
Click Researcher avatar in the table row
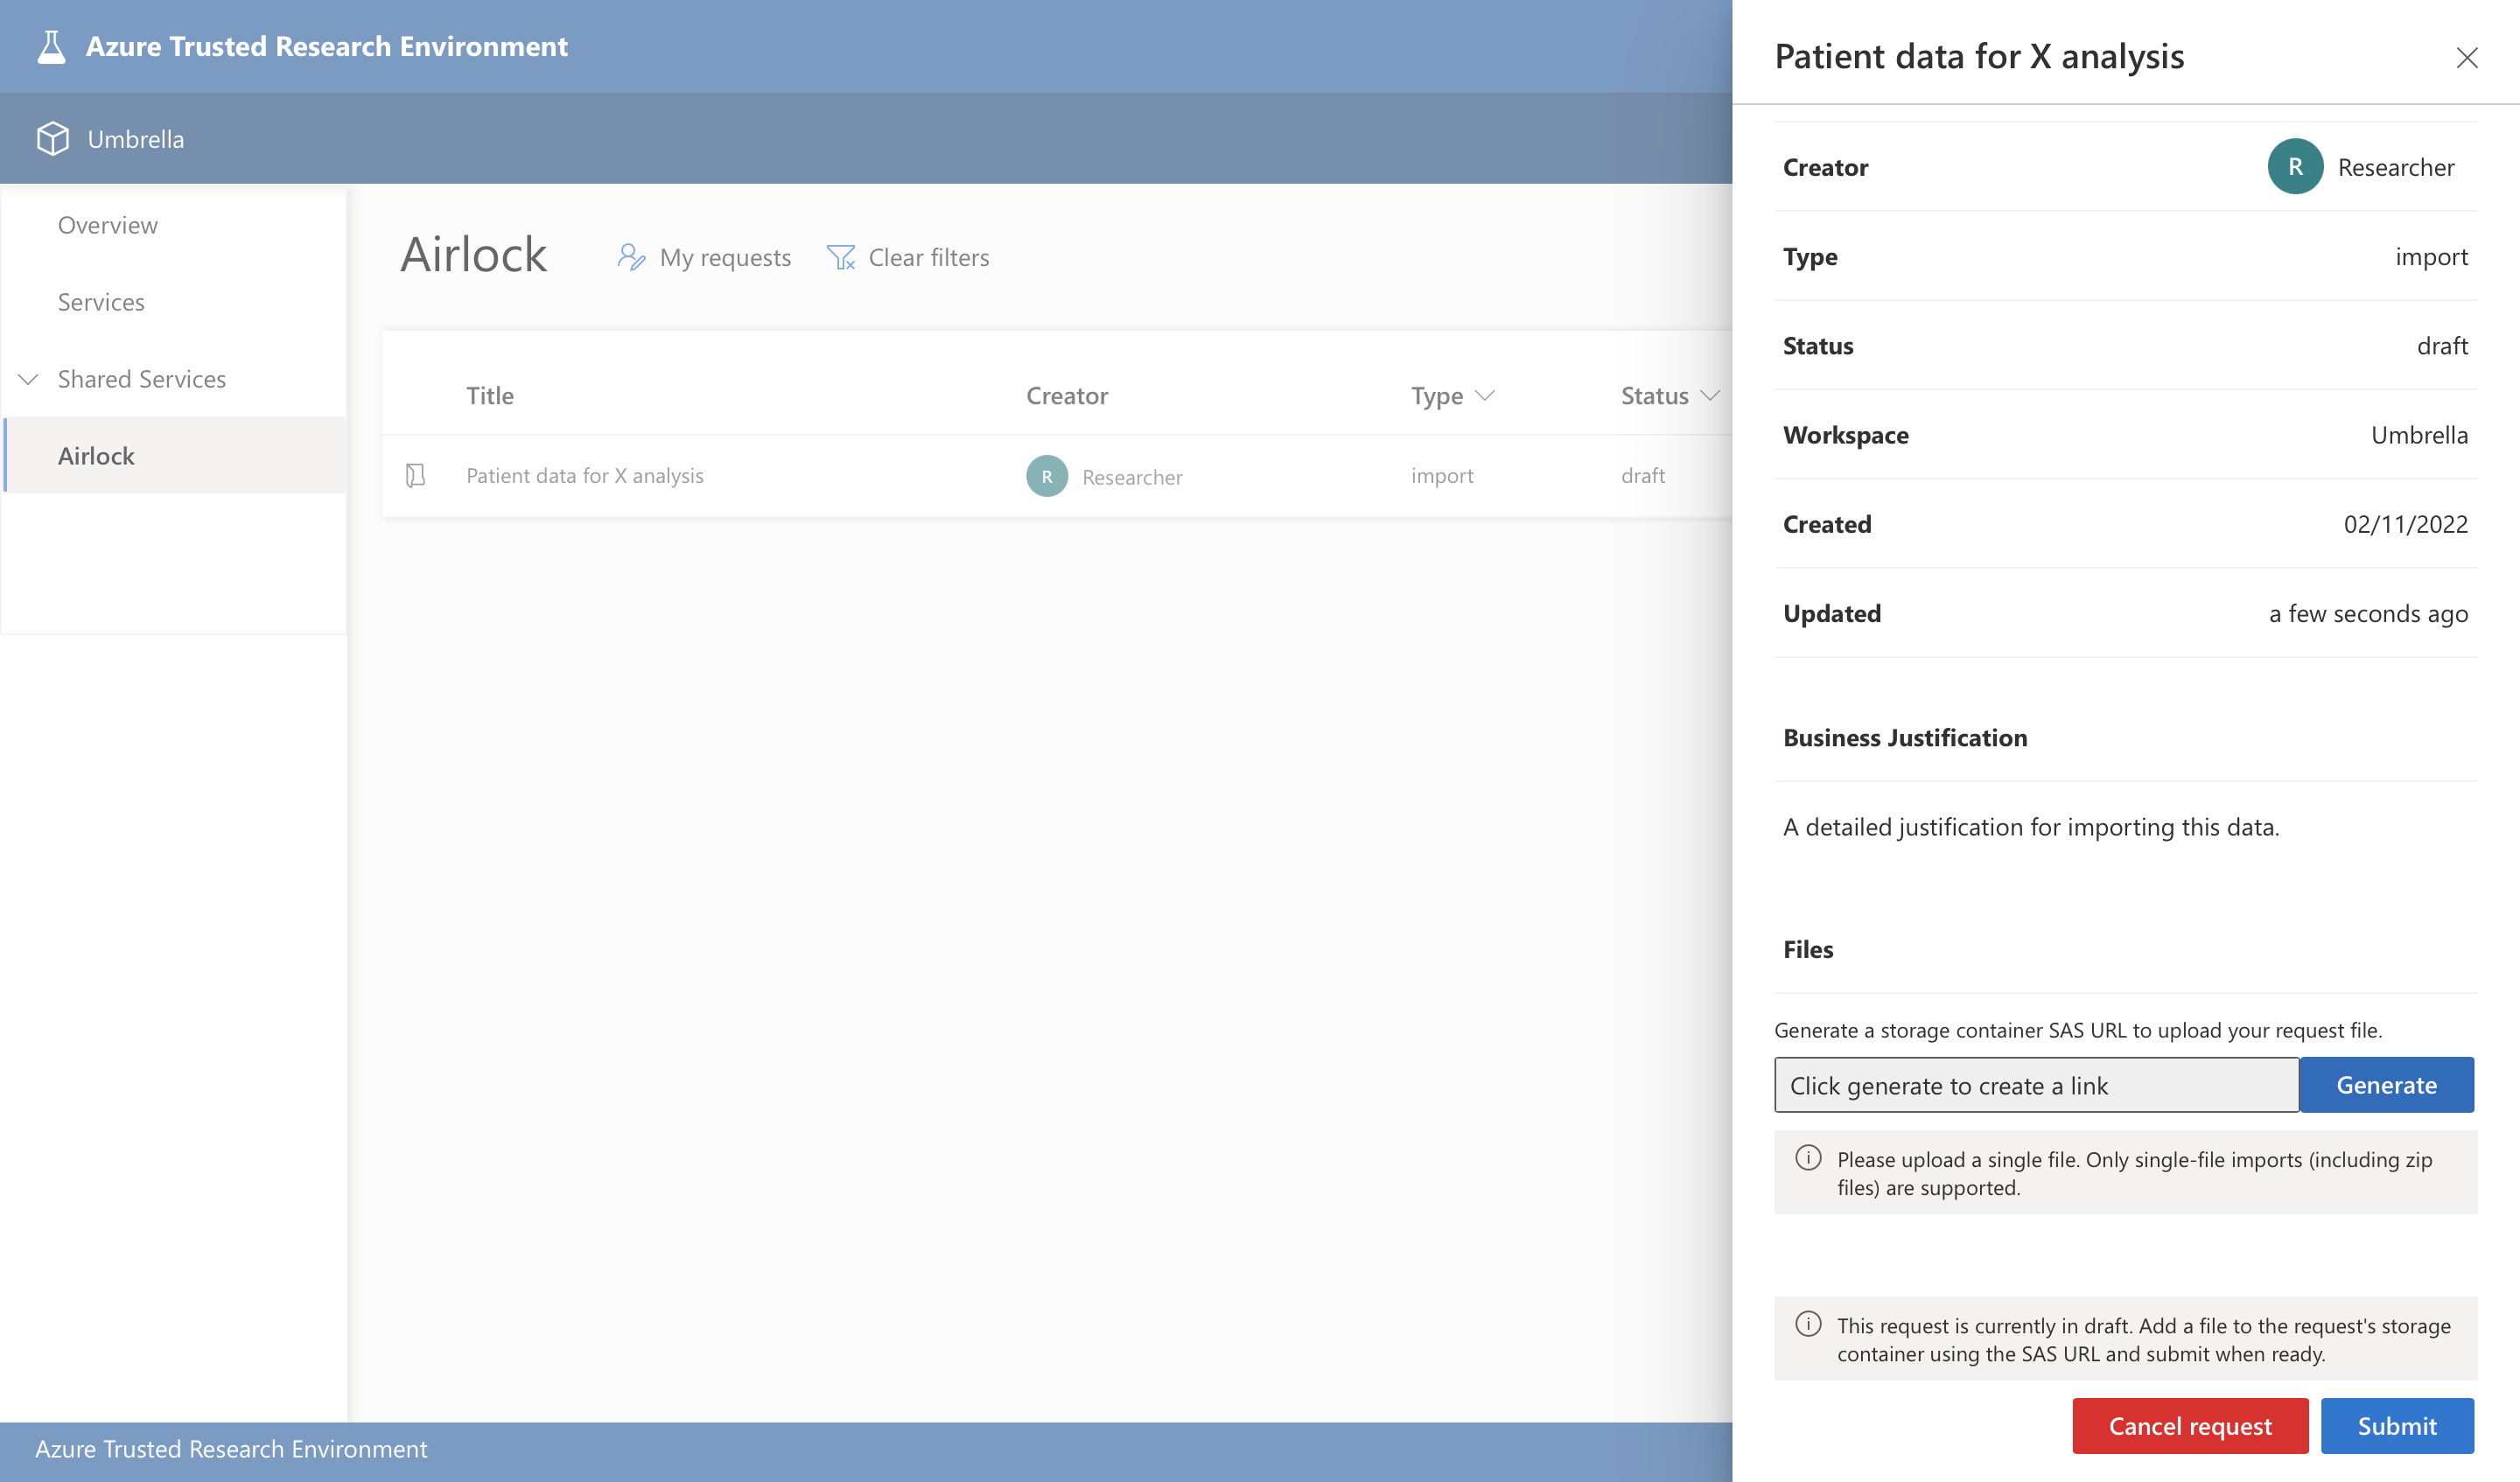pyautogui.click(x=1046, y=476)
